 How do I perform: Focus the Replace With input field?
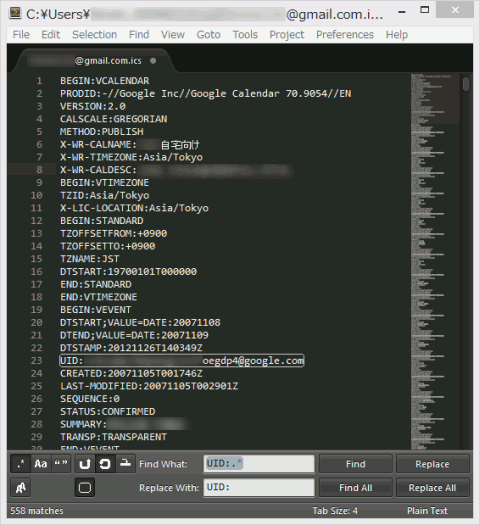tap(259, 488)
